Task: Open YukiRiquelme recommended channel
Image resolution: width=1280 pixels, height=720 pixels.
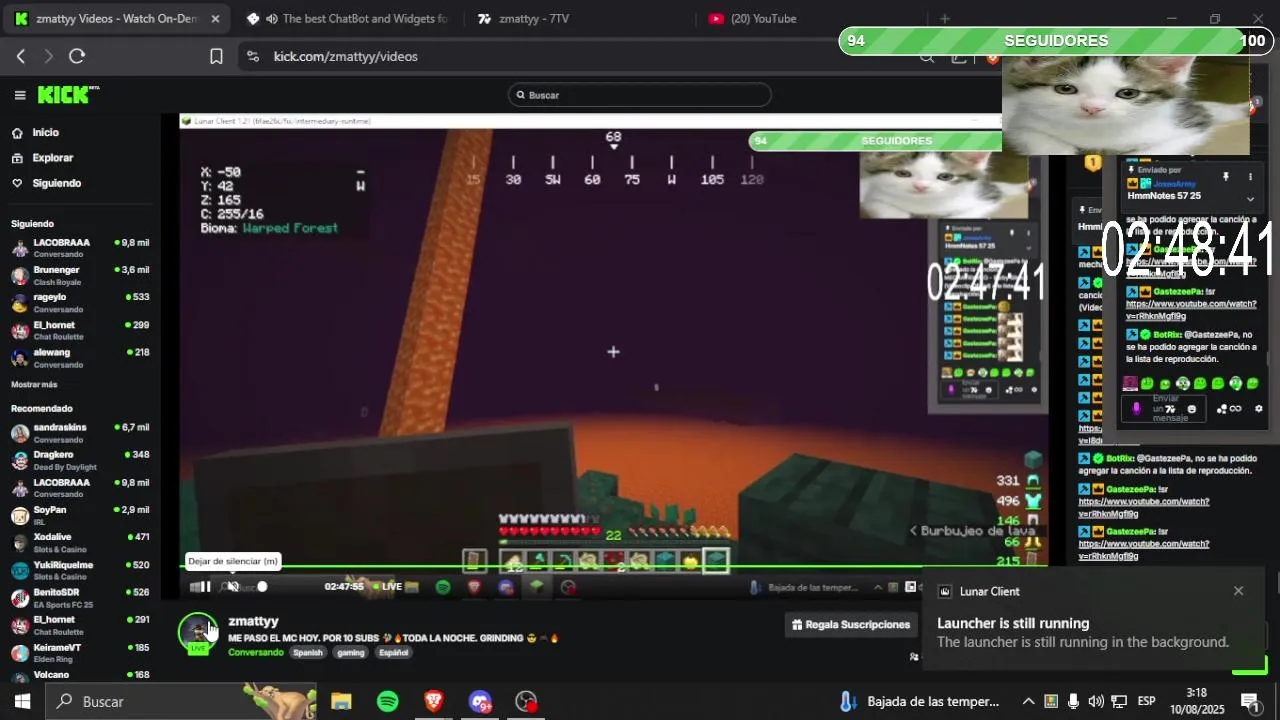Action: (80, 570)
